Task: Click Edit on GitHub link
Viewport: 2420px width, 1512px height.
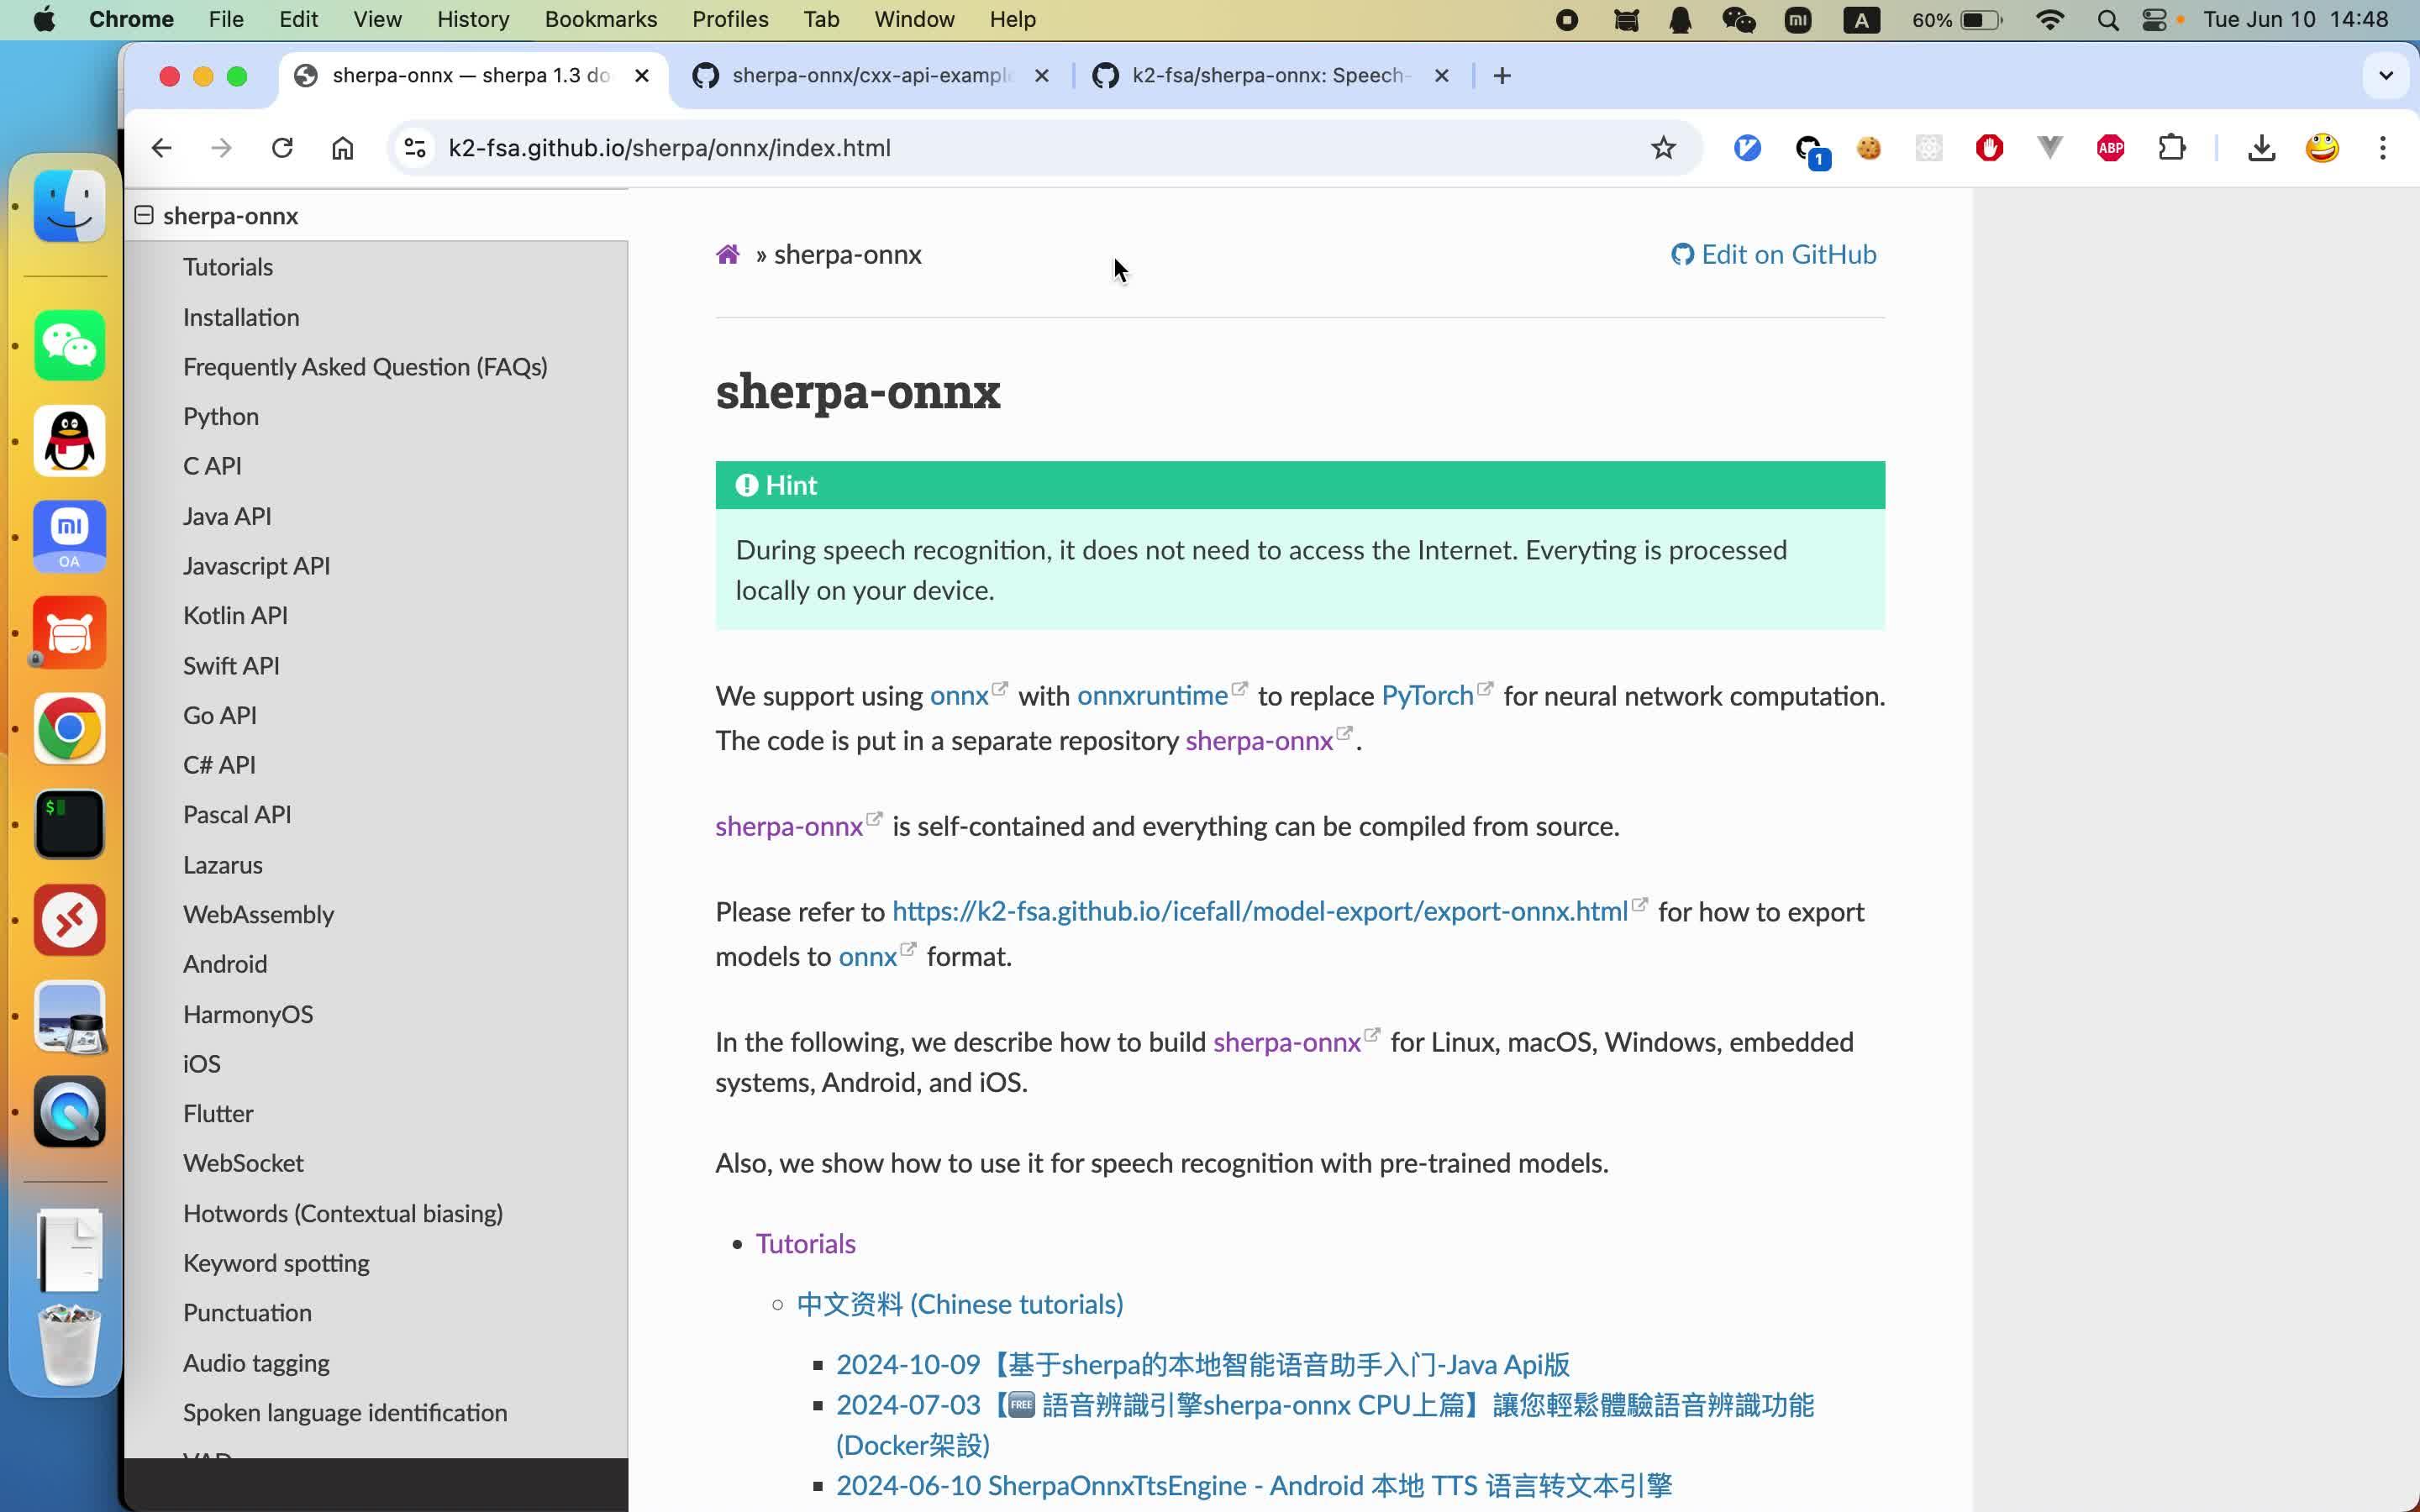Action: pyautogui.click(x=1773, y=255)
